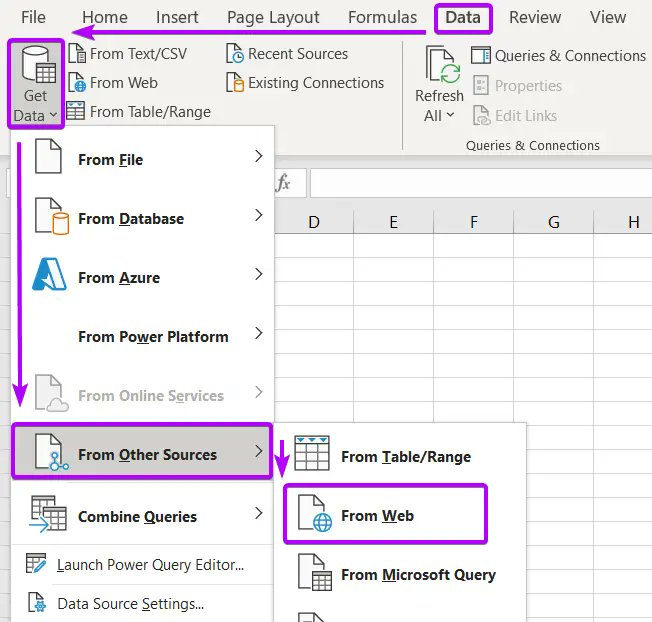Expand the Combine Queries submenu arrow

[259, 513]
